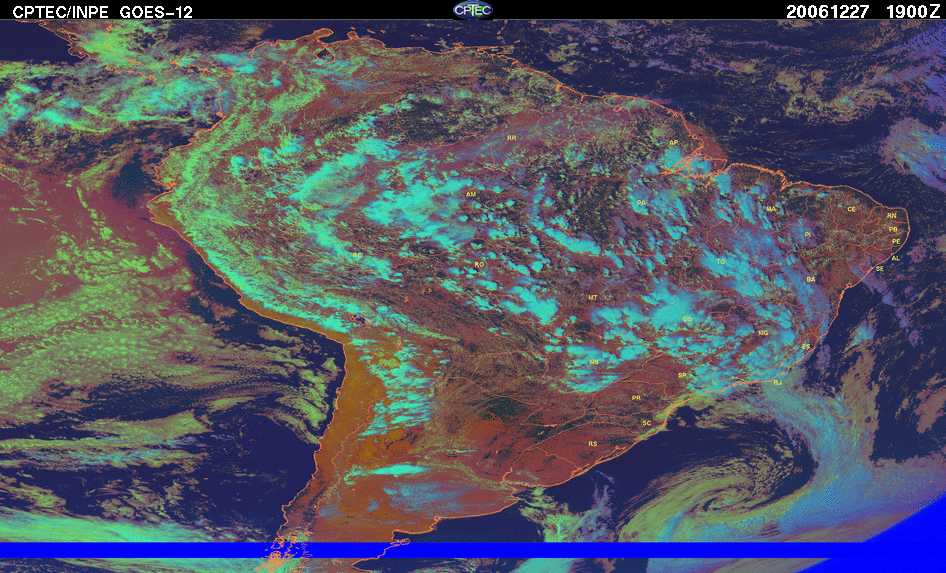This screenshot has height=573, width=946.
Task: Click the 'SP' state label
Action: (682, 375)
